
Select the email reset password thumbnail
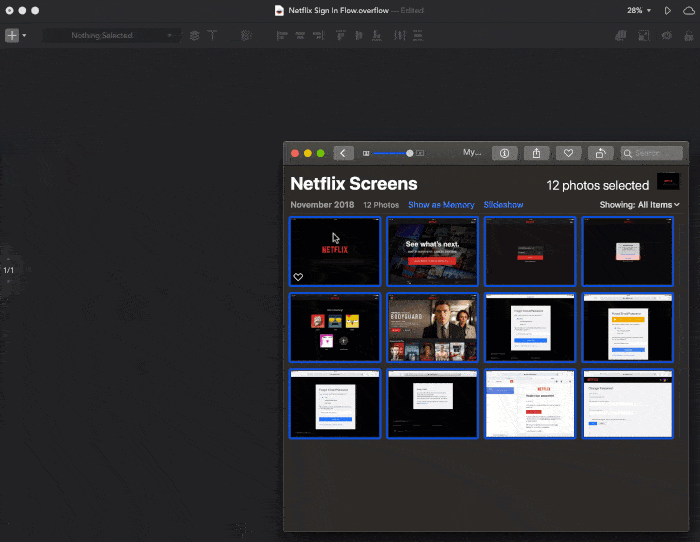pyautogui.click(x=530, y=404)
